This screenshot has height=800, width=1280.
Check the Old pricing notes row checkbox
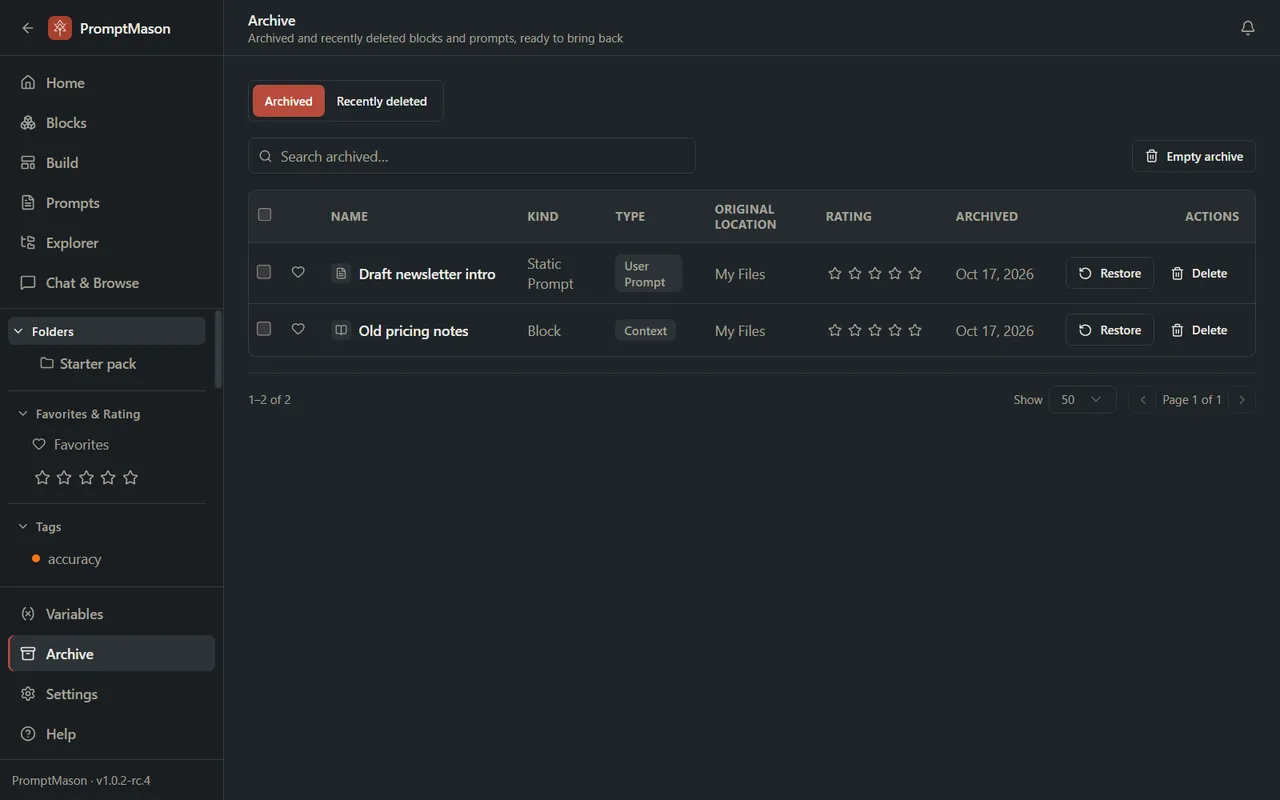coord(264,329)
